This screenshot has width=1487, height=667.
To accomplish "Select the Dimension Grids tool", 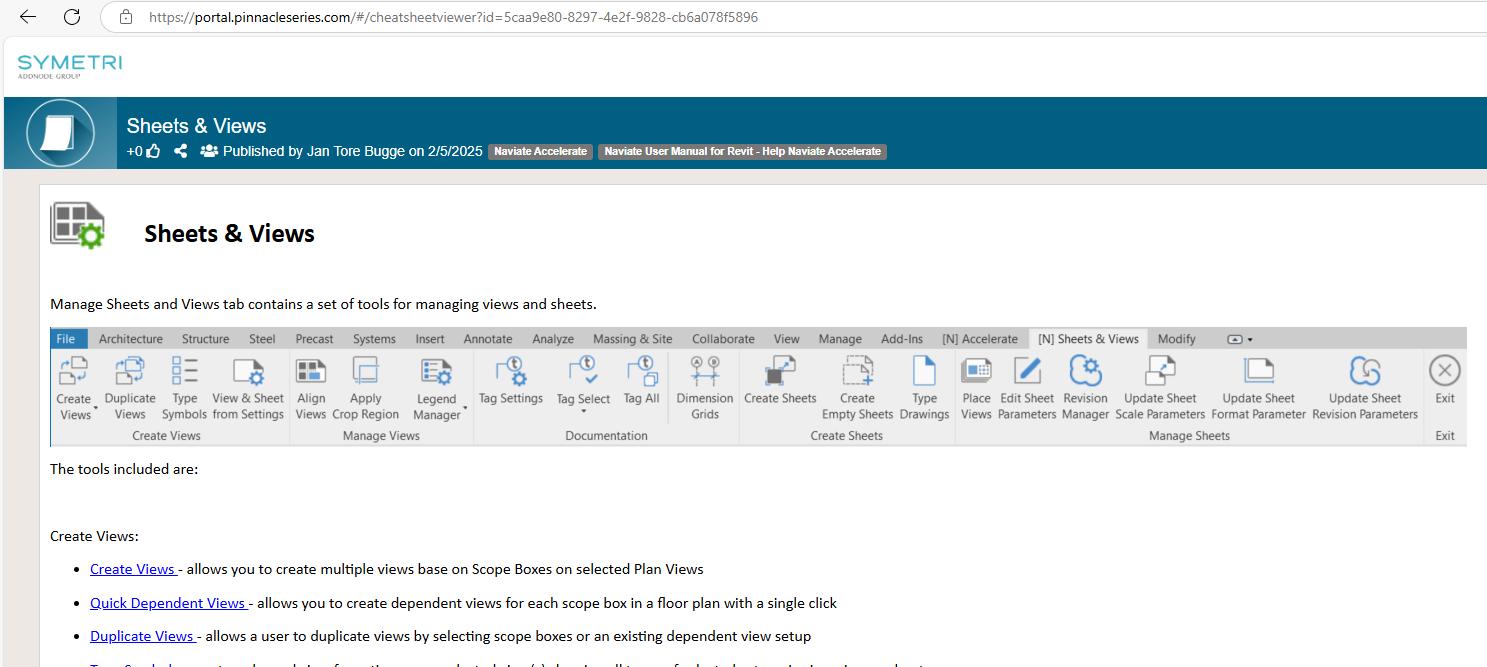I will point(705,372).
